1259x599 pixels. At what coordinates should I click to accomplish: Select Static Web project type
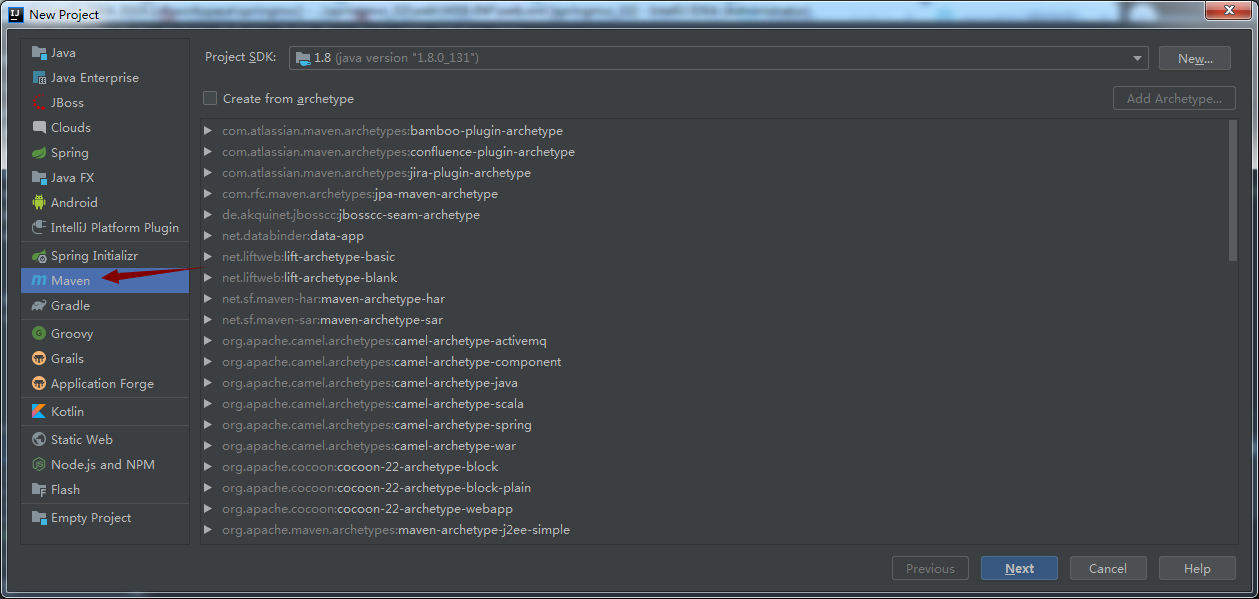[105, 440]
